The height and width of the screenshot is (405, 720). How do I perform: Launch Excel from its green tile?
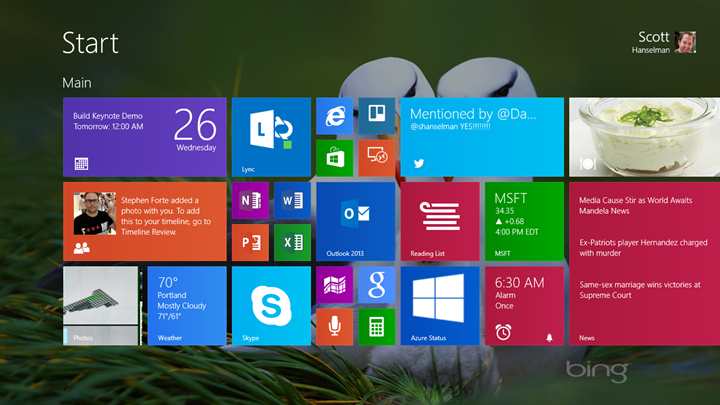coord(292,242)
